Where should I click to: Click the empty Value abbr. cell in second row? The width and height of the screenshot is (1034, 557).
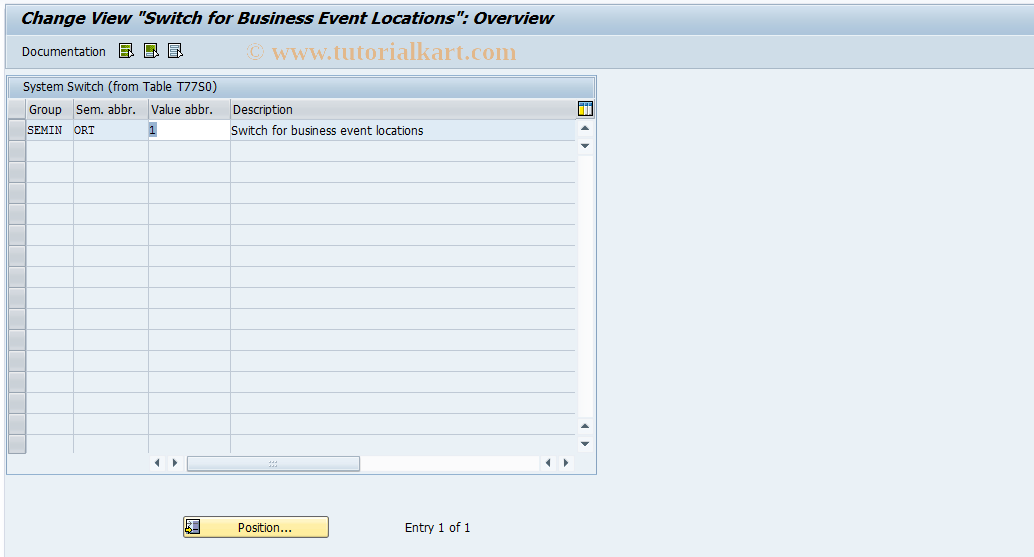tap(189, 152)
